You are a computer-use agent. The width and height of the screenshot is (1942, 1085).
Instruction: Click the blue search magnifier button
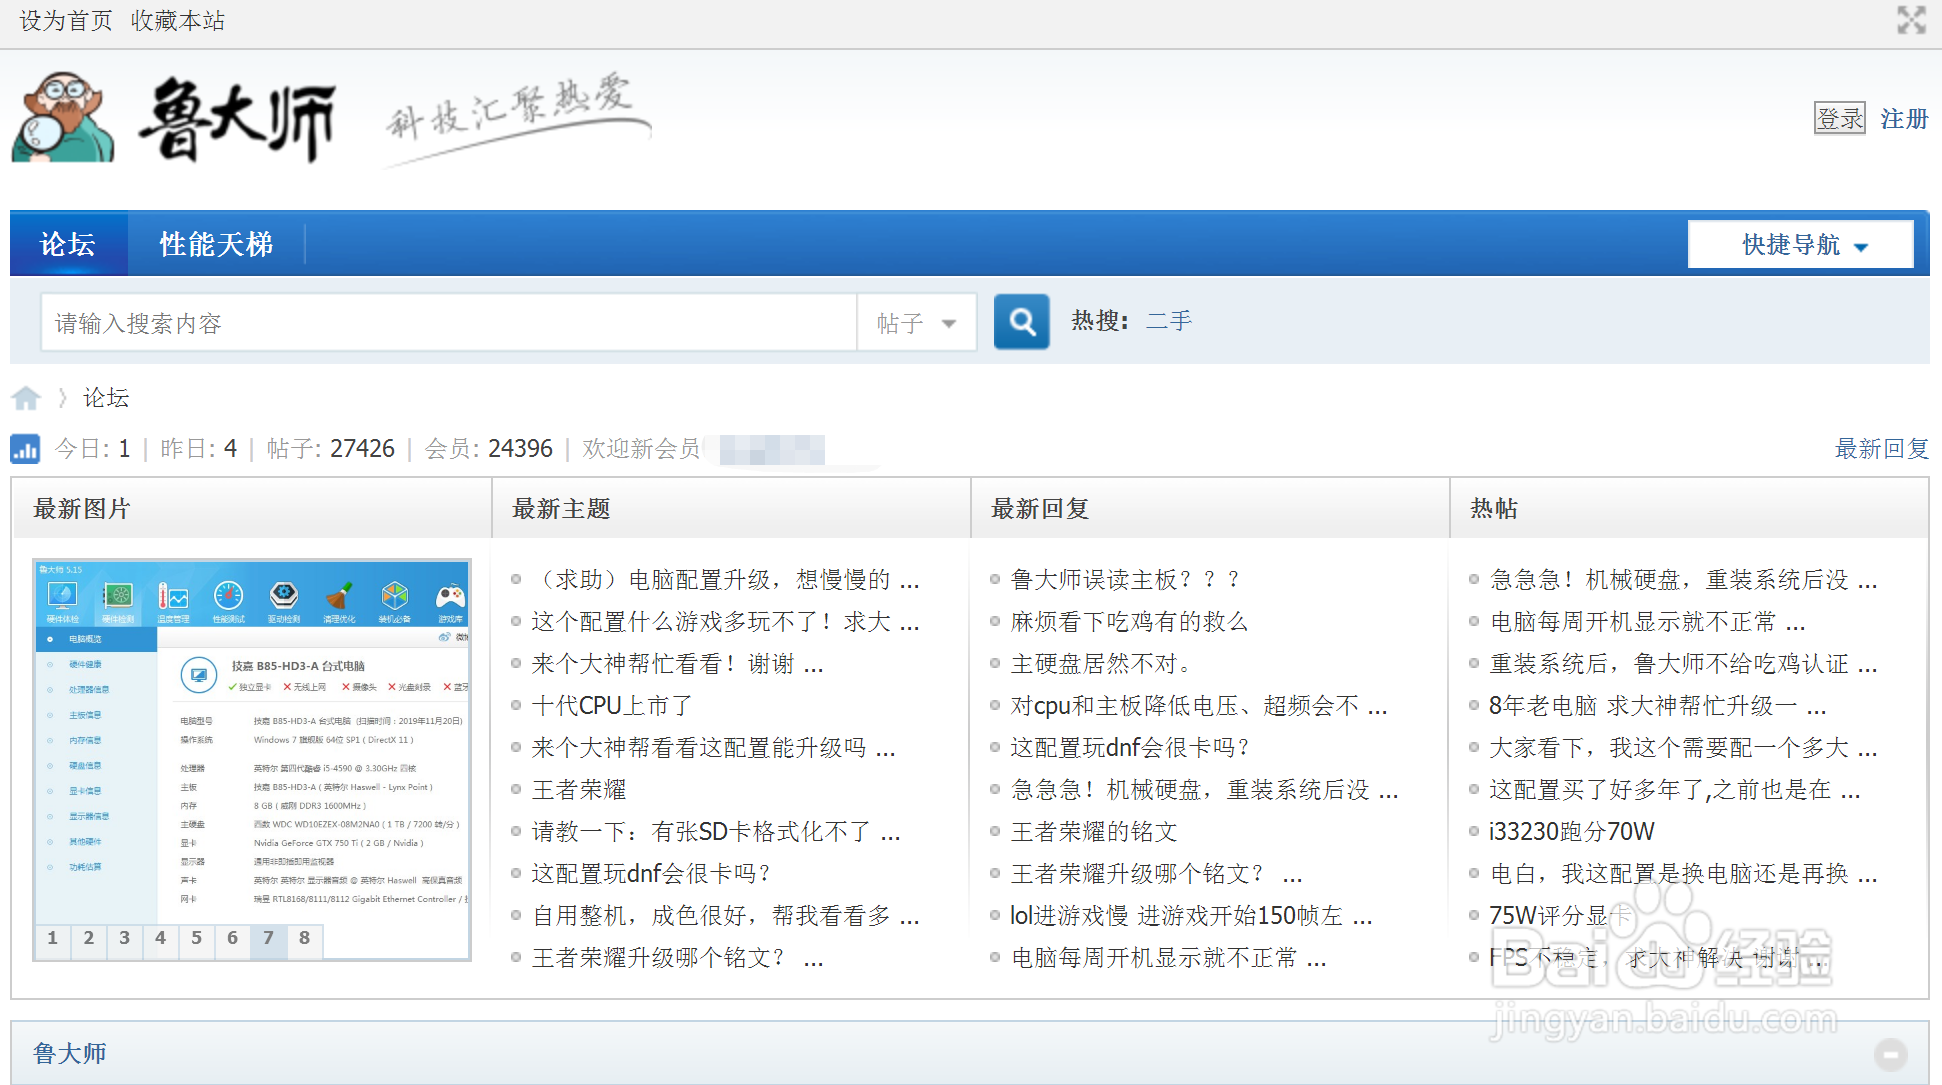[x=1021, y=322]
